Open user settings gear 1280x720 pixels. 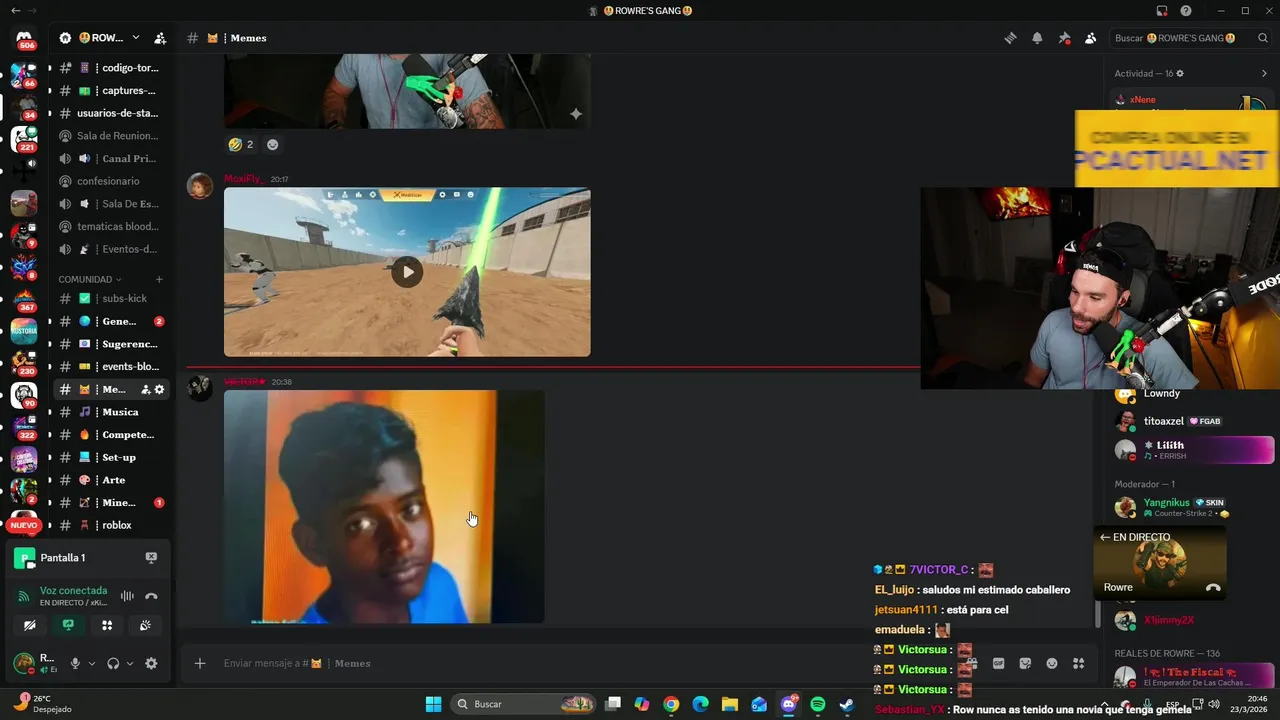[x=151, y=663]
